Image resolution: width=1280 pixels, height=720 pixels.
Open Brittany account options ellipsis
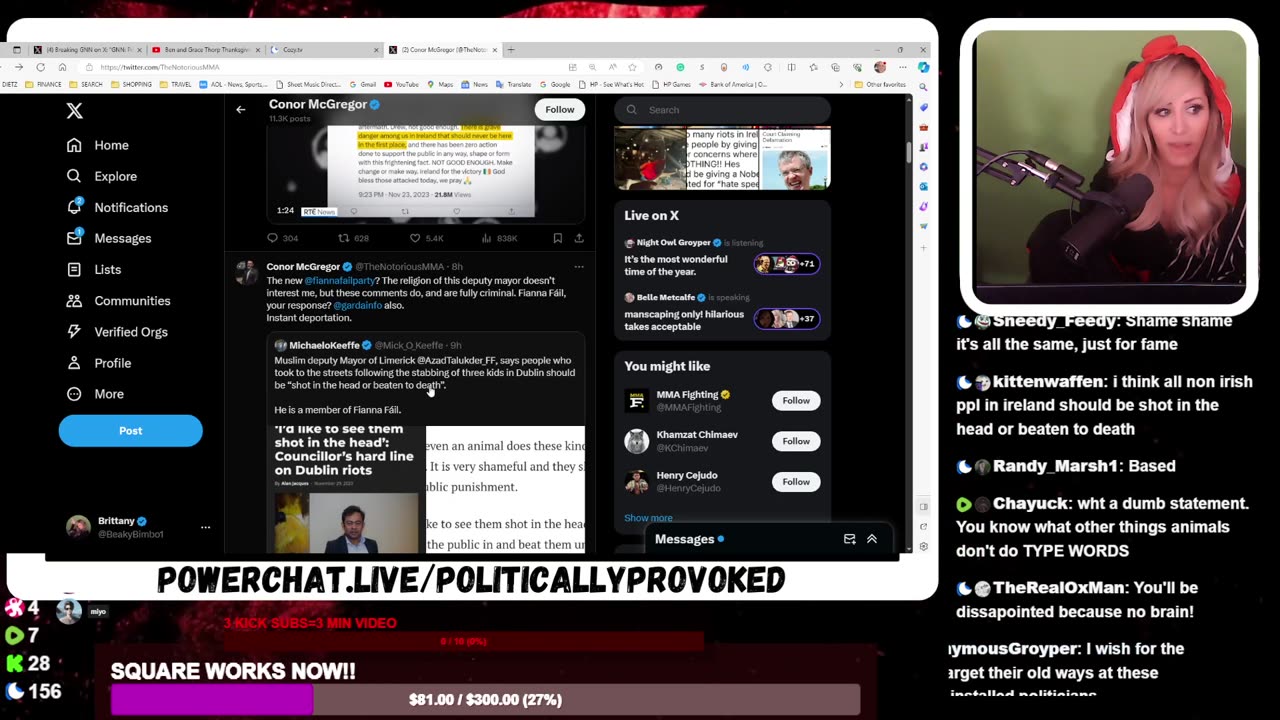pos(205,527)
